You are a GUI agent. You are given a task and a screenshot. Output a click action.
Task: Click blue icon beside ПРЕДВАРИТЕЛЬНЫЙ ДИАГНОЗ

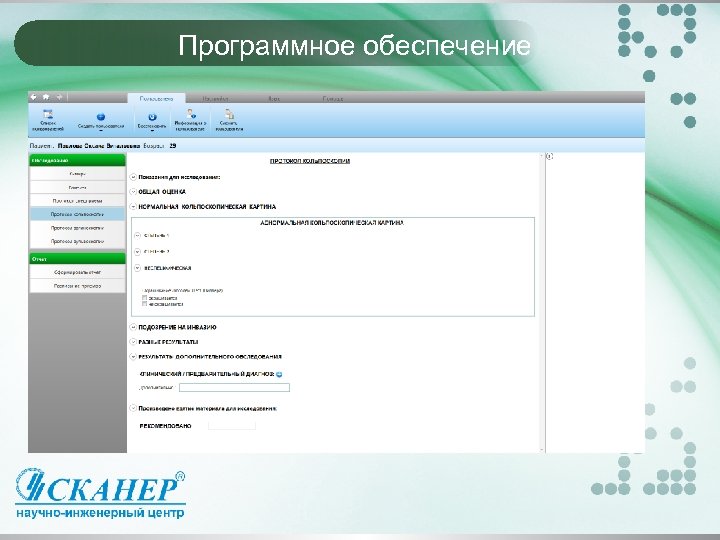tap(279, 374)
